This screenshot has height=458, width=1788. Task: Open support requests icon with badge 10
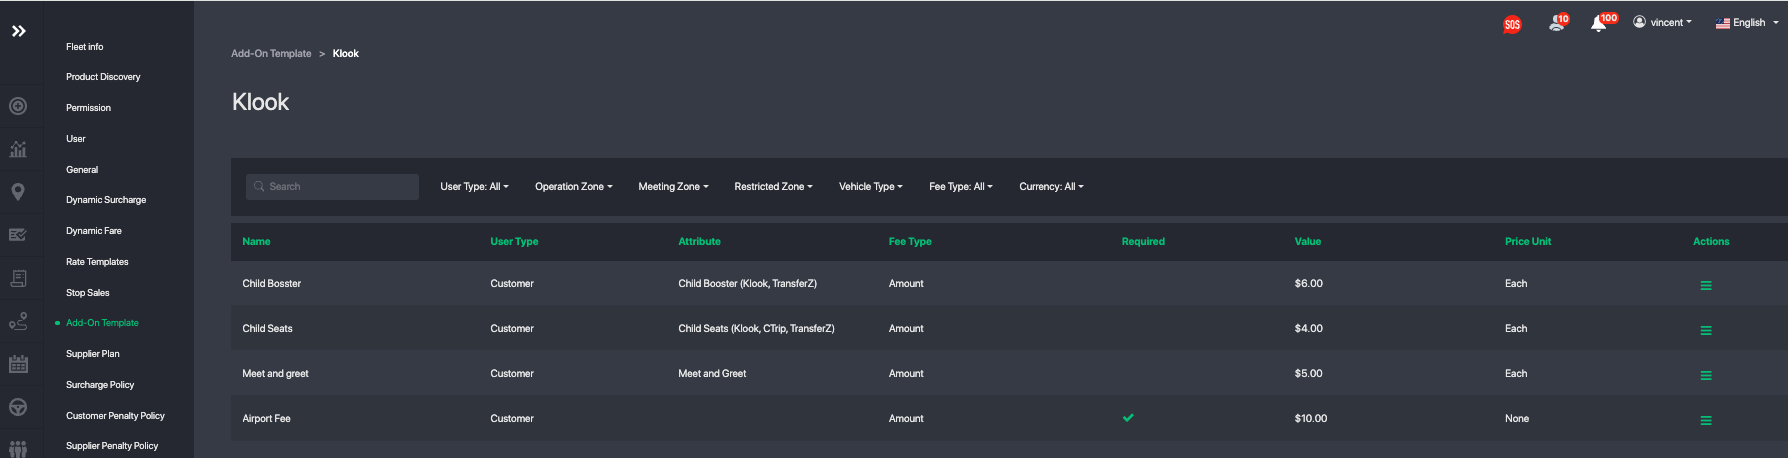click(x=1558, y=22)
